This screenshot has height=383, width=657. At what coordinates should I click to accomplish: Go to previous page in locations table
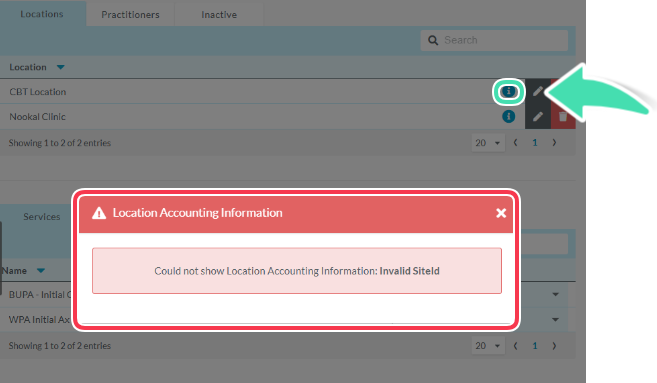[515, 143]
